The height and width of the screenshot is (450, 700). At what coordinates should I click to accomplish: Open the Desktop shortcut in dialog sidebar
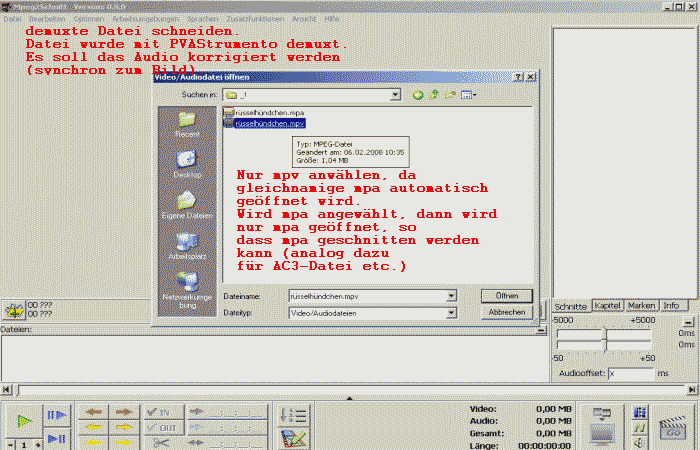[187, 164]
